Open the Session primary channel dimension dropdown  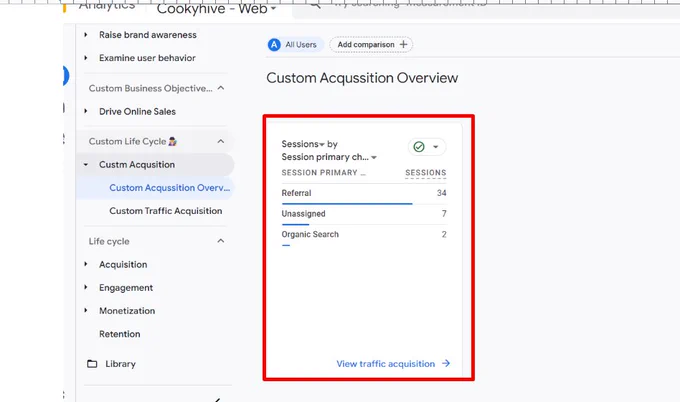tap(329, 157)
